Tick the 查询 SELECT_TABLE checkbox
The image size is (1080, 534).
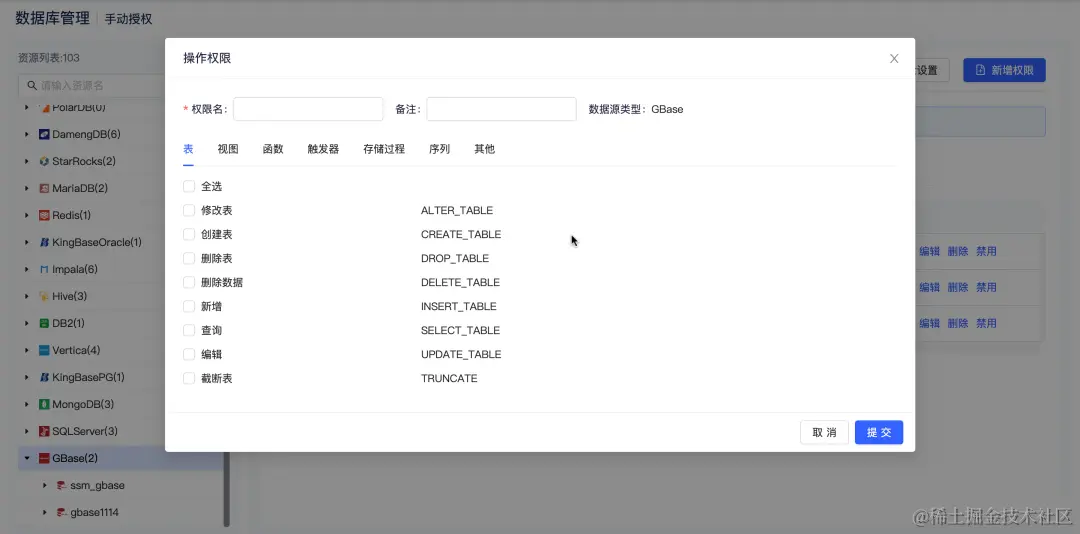pos(189,330)
